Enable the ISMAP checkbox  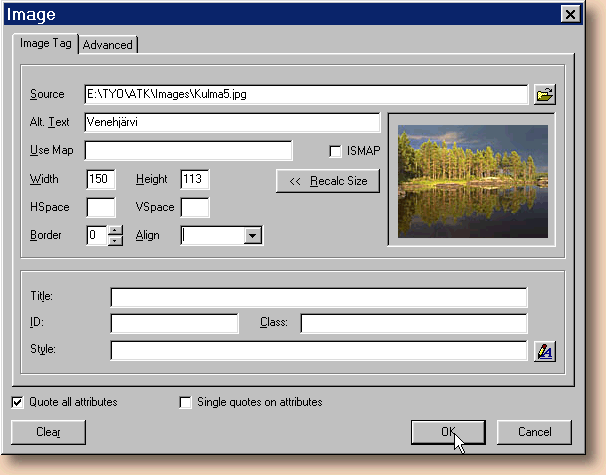[x=336, y=151]
